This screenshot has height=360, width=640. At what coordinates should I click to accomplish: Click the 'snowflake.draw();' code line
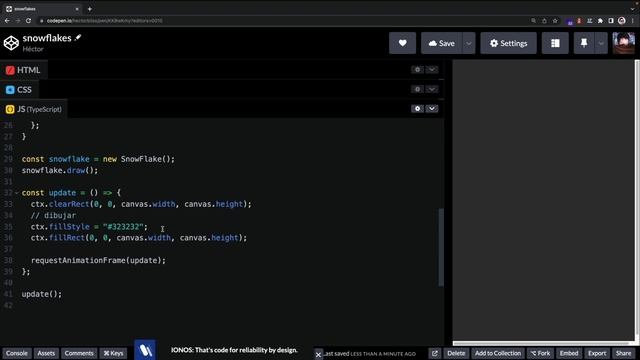point(60,171)
